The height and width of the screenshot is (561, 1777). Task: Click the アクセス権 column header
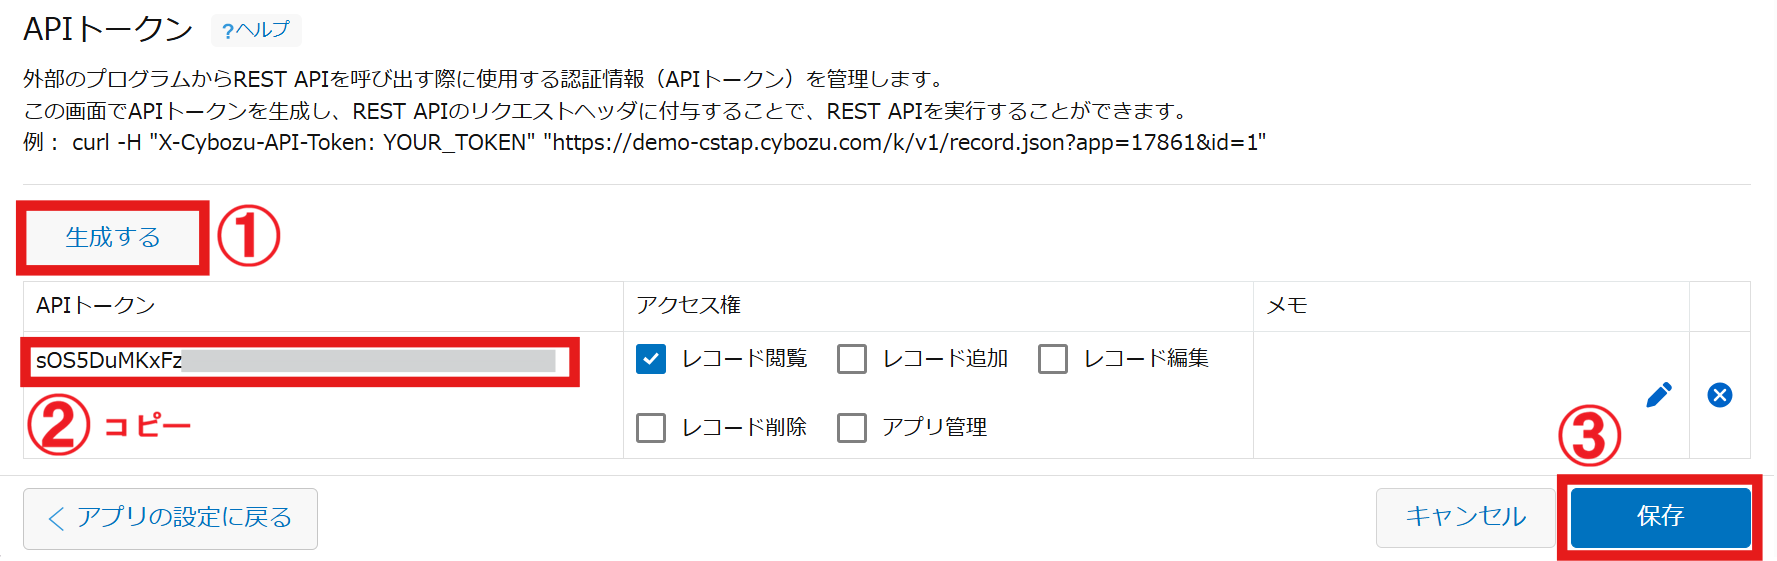pyautogui.click(x=689, y=306)
